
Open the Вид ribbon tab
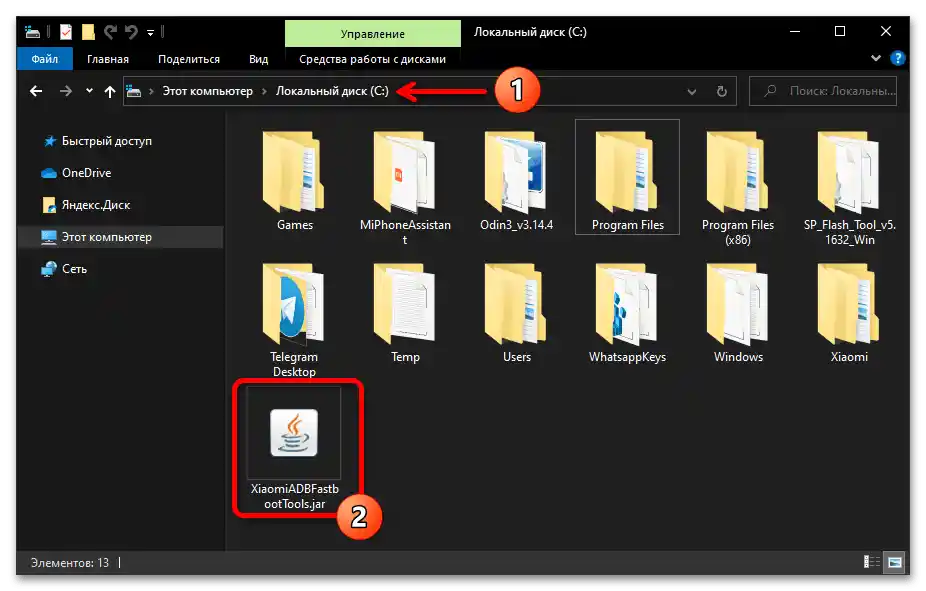pyautogui.click(x=259, y=59)
